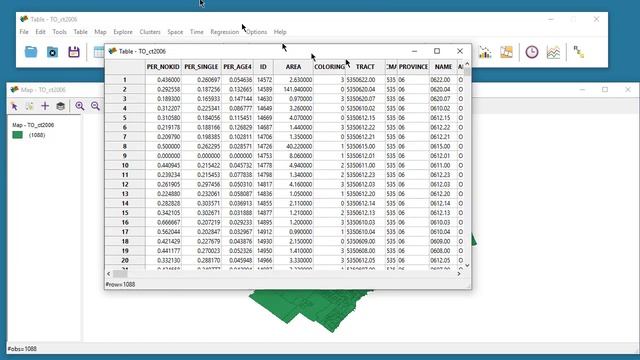Select the ID column header

(x=263, y=67)
